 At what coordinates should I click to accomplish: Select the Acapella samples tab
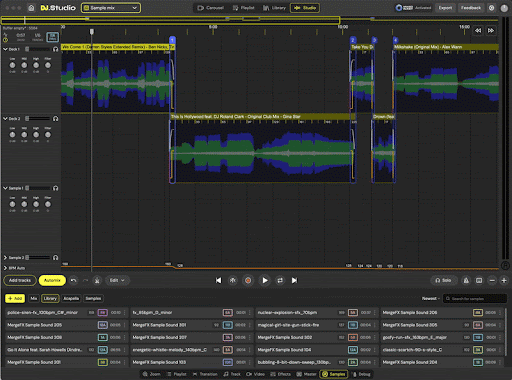[x=71, y=298]
